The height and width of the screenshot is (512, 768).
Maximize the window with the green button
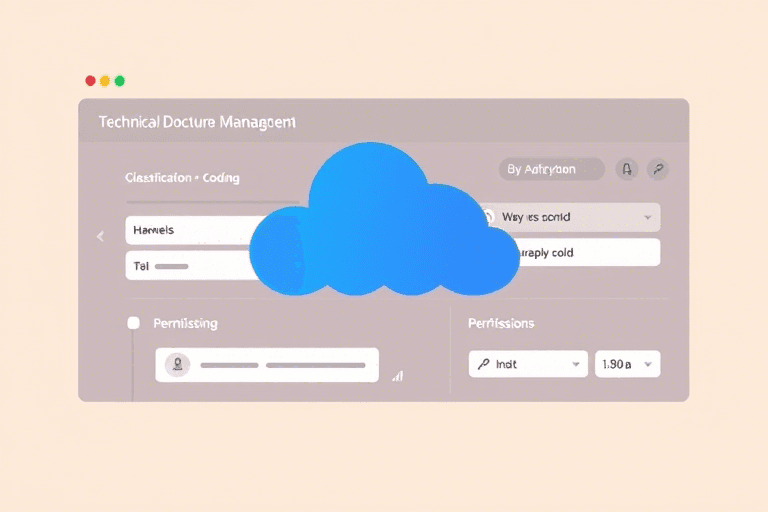click(120, 80)
